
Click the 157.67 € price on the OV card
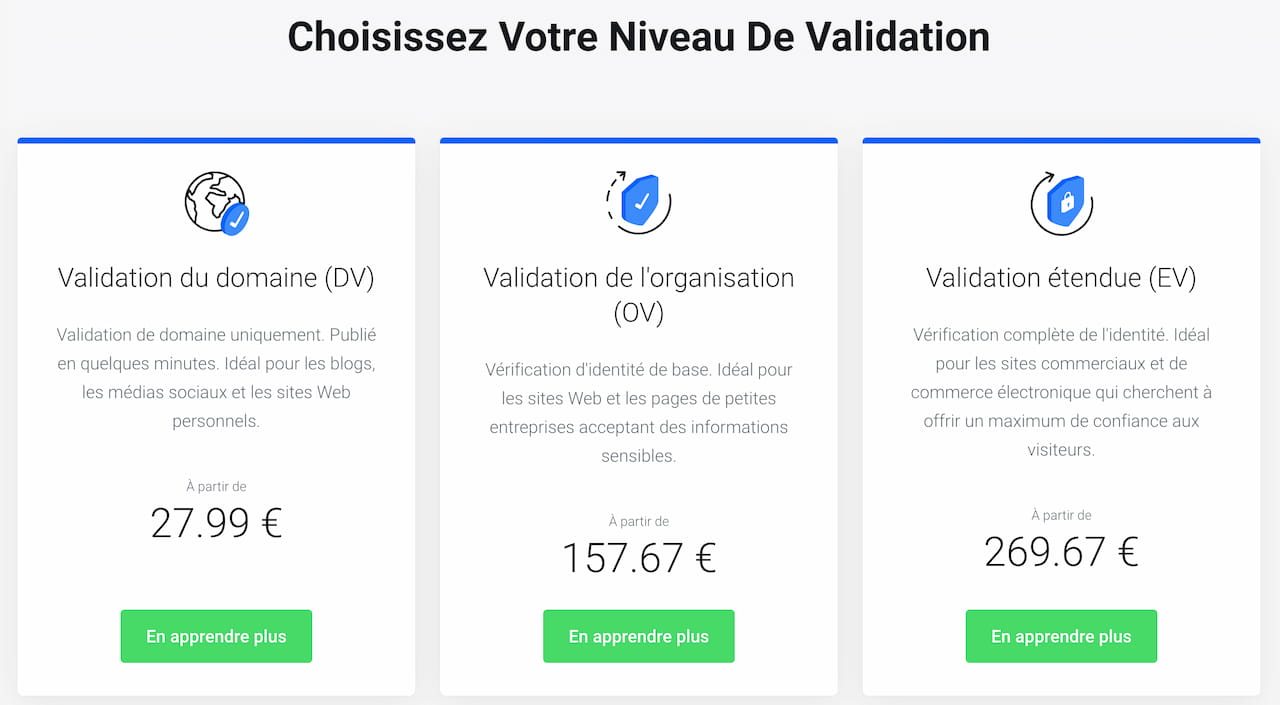(639, 558)
